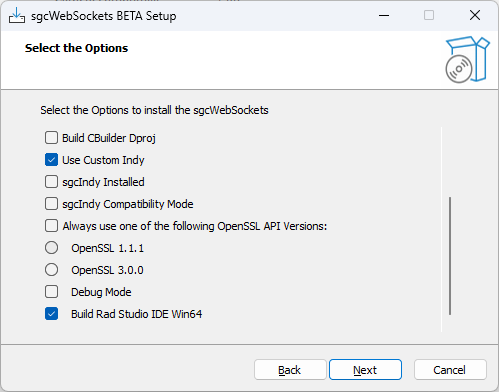Click the software box and disc icon

467,60
